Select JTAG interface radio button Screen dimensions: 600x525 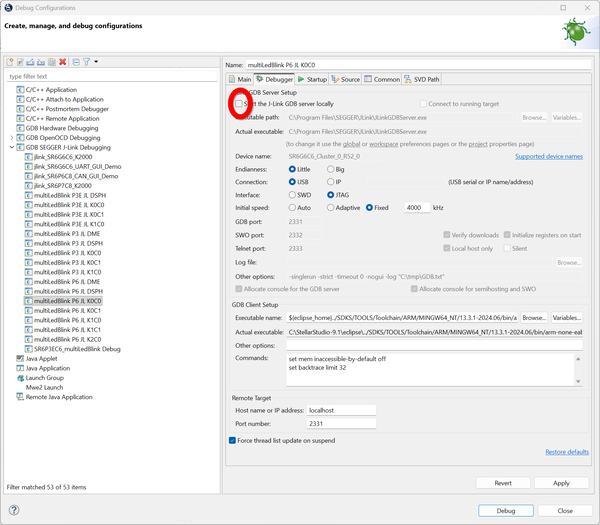pyautogui.click(x=331, y=195)
